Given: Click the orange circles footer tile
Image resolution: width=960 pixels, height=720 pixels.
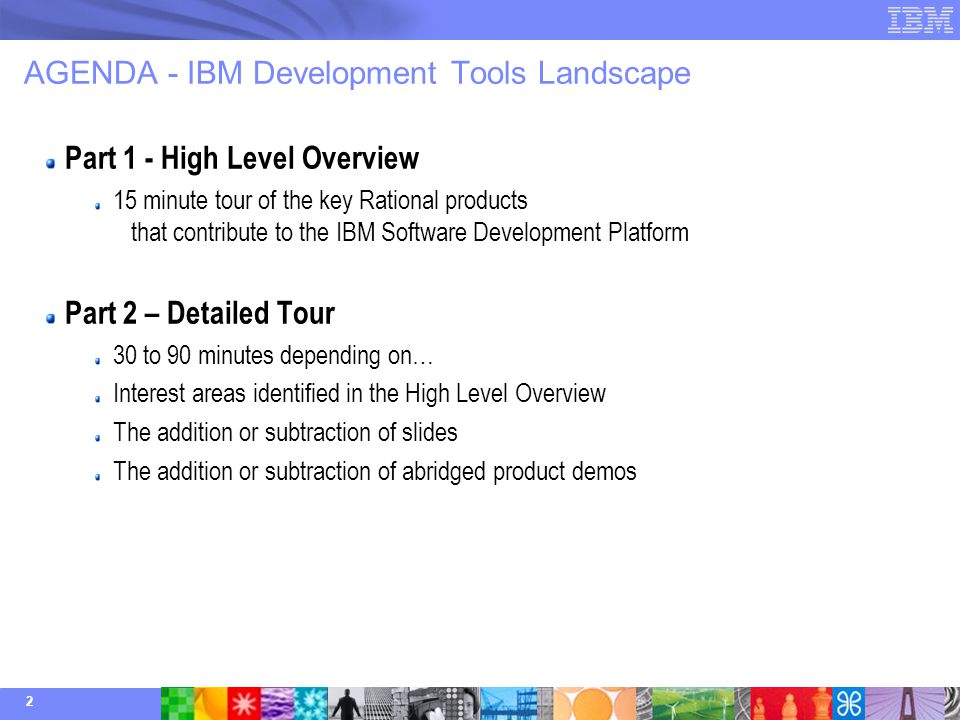Looking at the screenshot, I should [x=594, y=703].
